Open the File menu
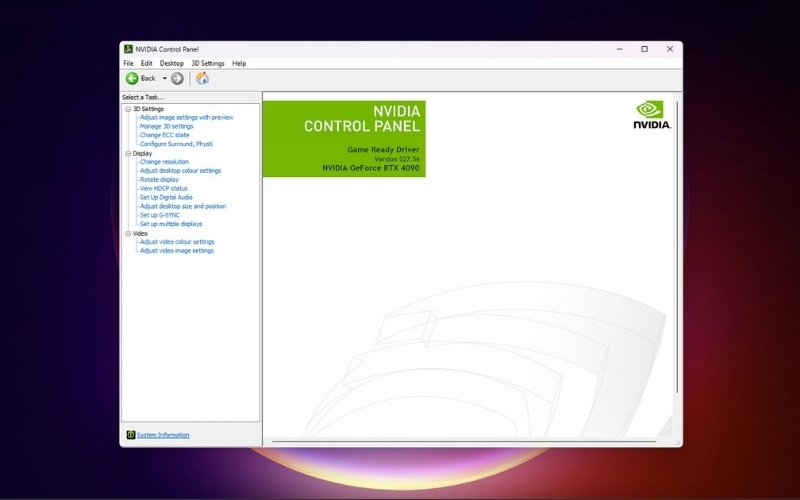Image resolution: width=800 pixels, height=500 pixels. click(x=129, y=63)
